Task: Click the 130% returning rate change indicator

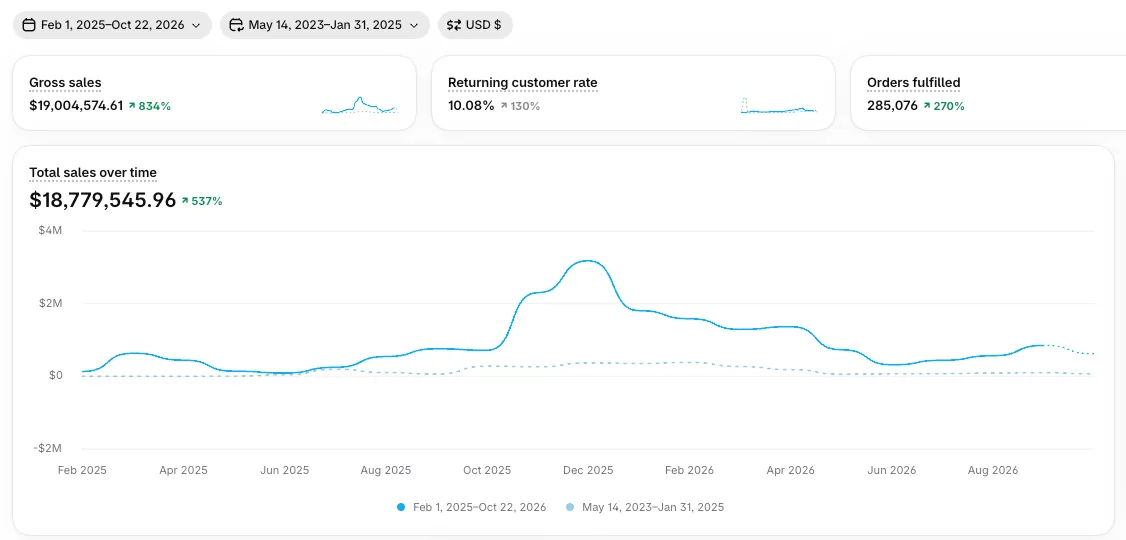Action: (520, 106)
